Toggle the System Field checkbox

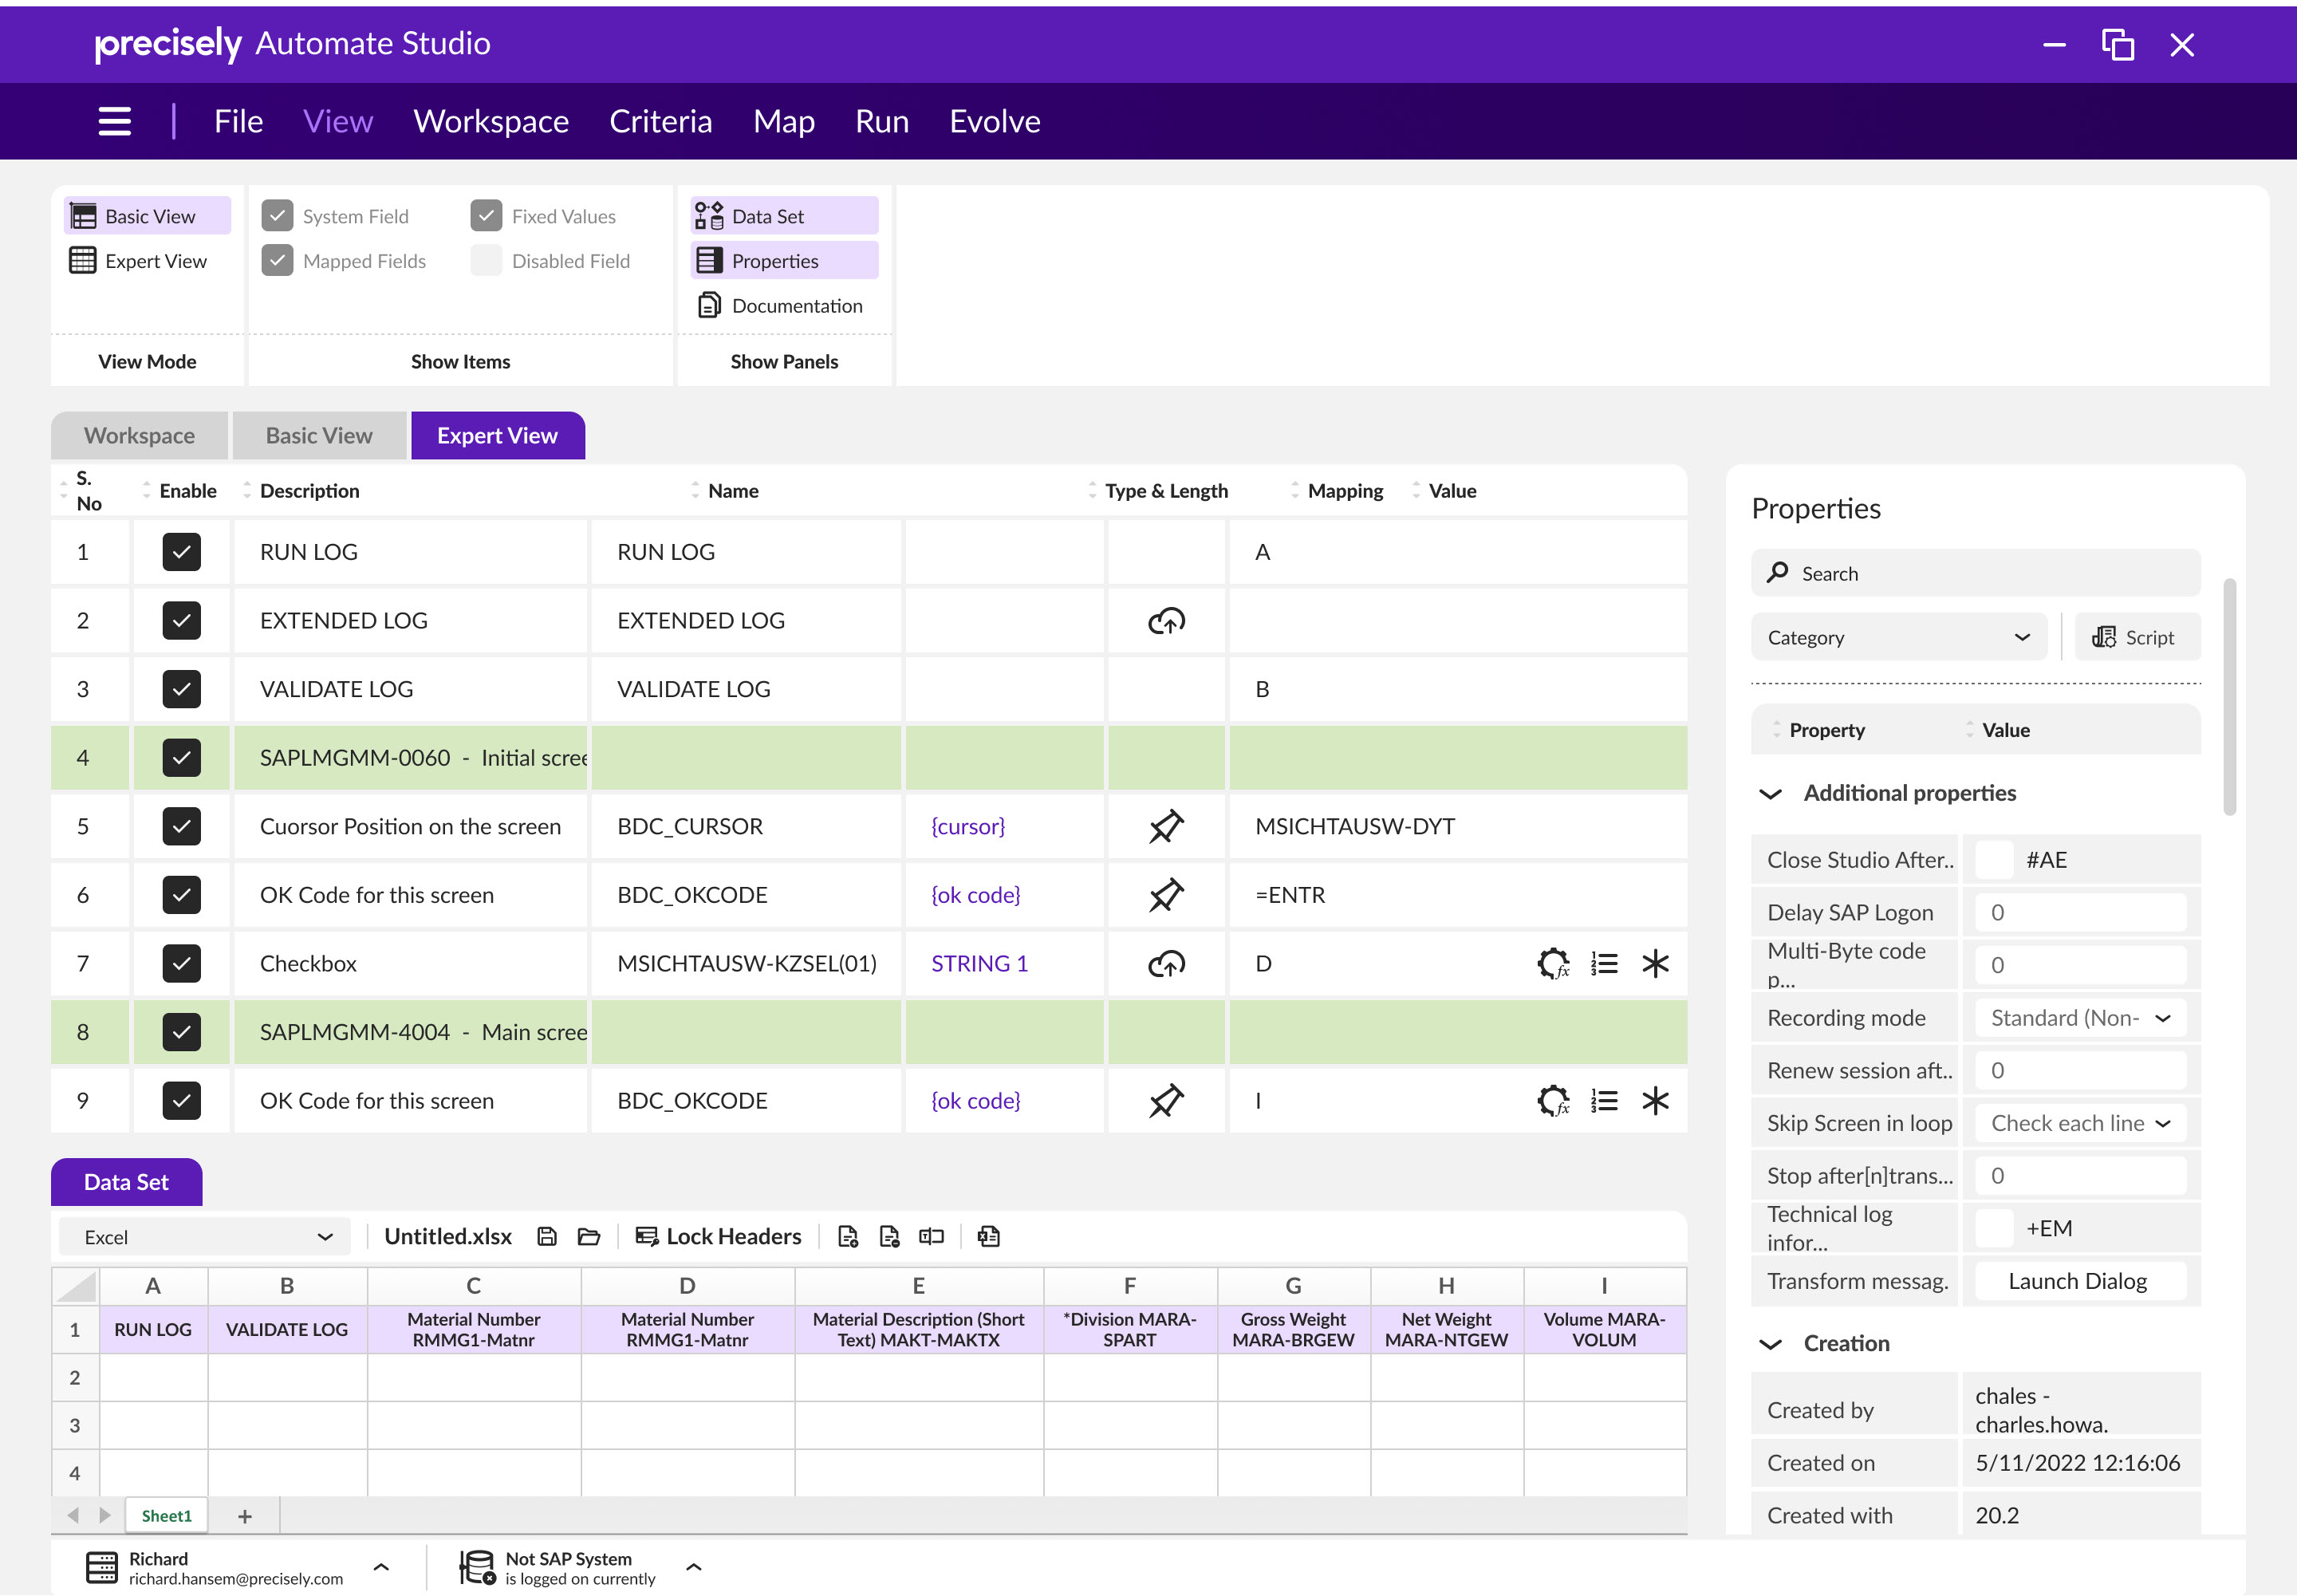click(x=277, y=216)
